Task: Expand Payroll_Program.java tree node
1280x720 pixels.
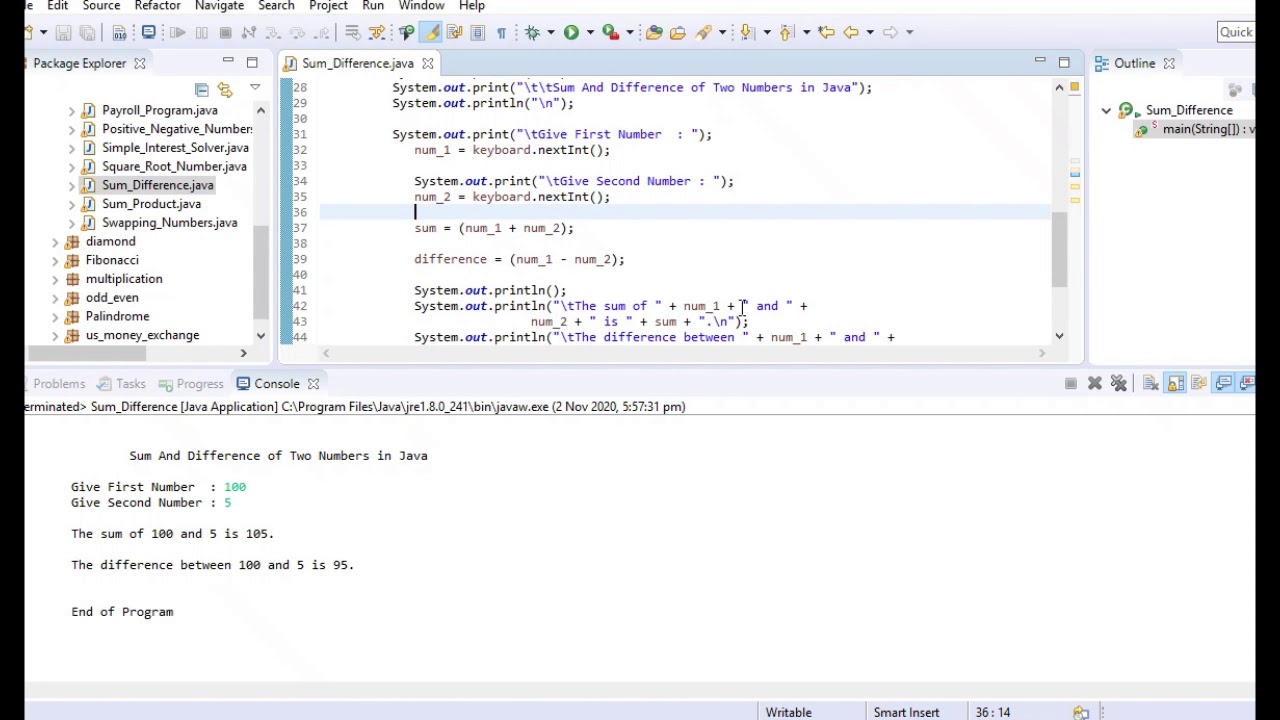Action: pos(72,111)
